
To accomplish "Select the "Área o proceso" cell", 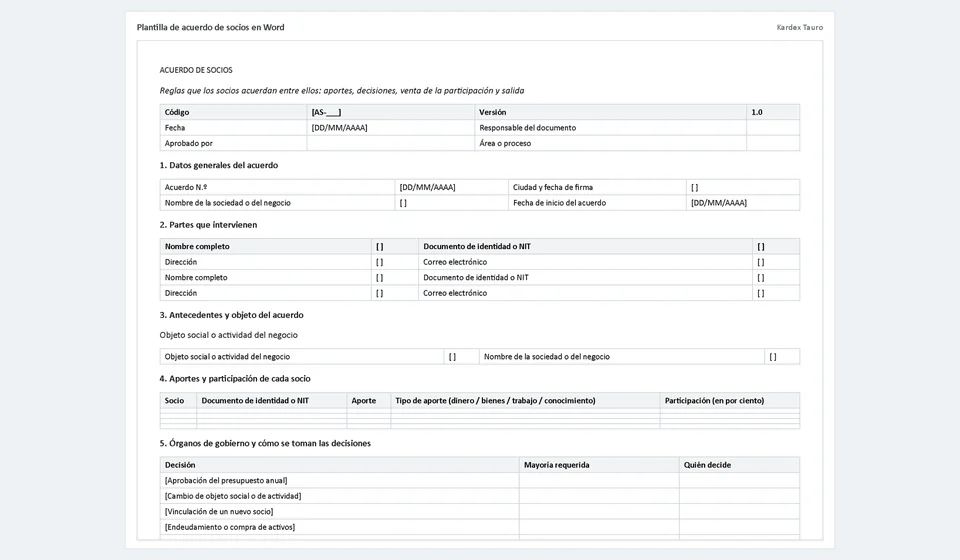I will point(610,143).
